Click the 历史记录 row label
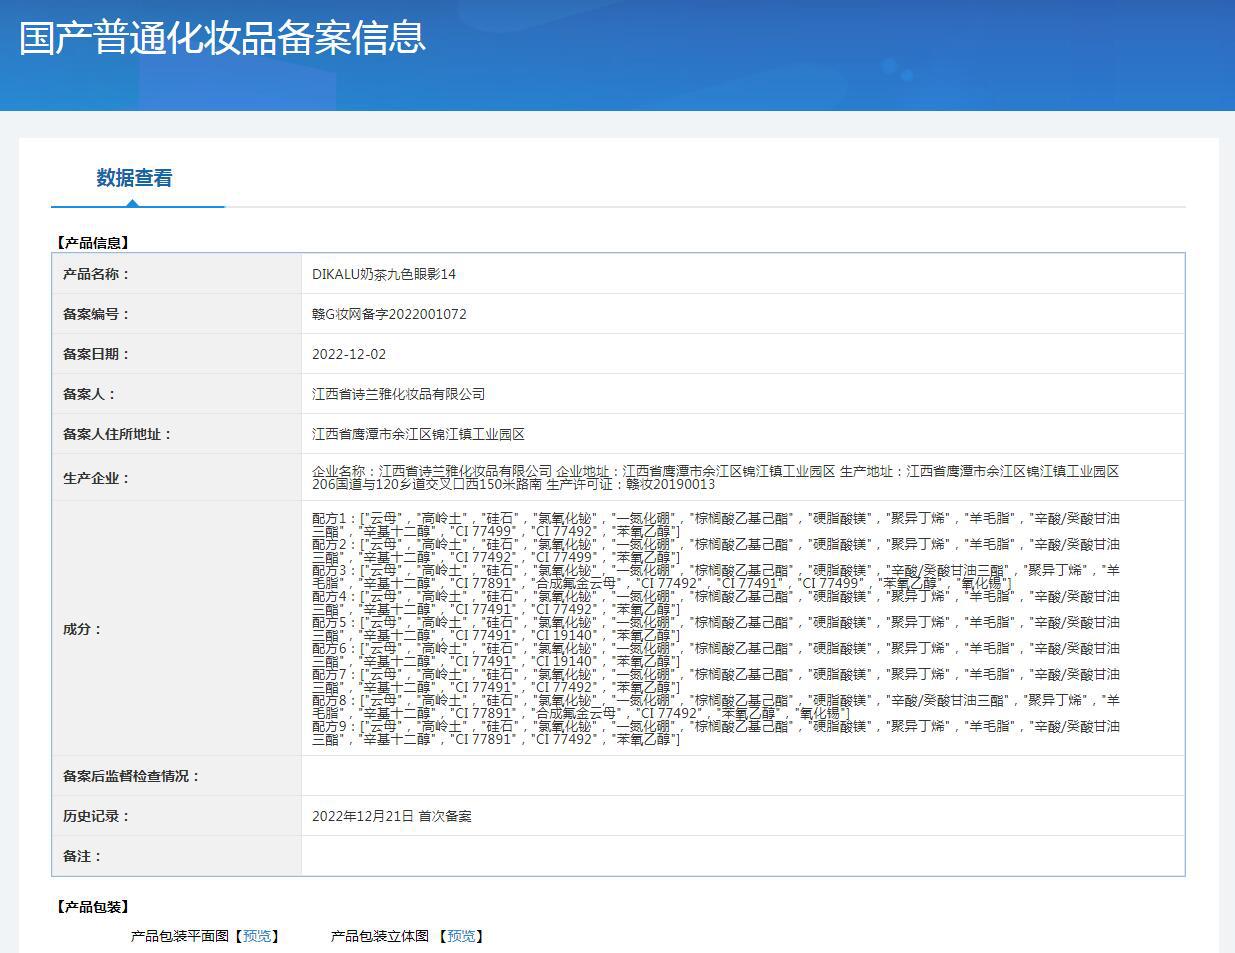The image size is (1235, 953). point(96,816)
